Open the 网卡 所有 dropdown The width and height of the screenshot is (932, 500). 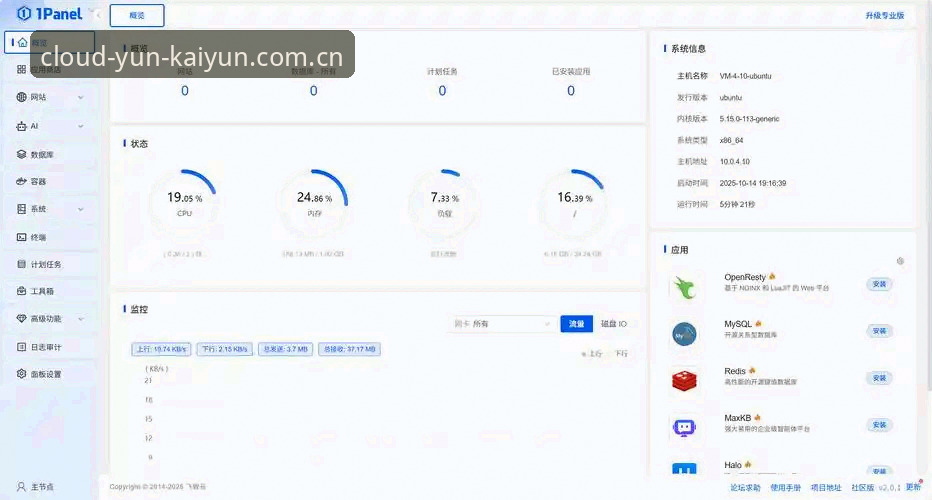click(x=501, y=323)
